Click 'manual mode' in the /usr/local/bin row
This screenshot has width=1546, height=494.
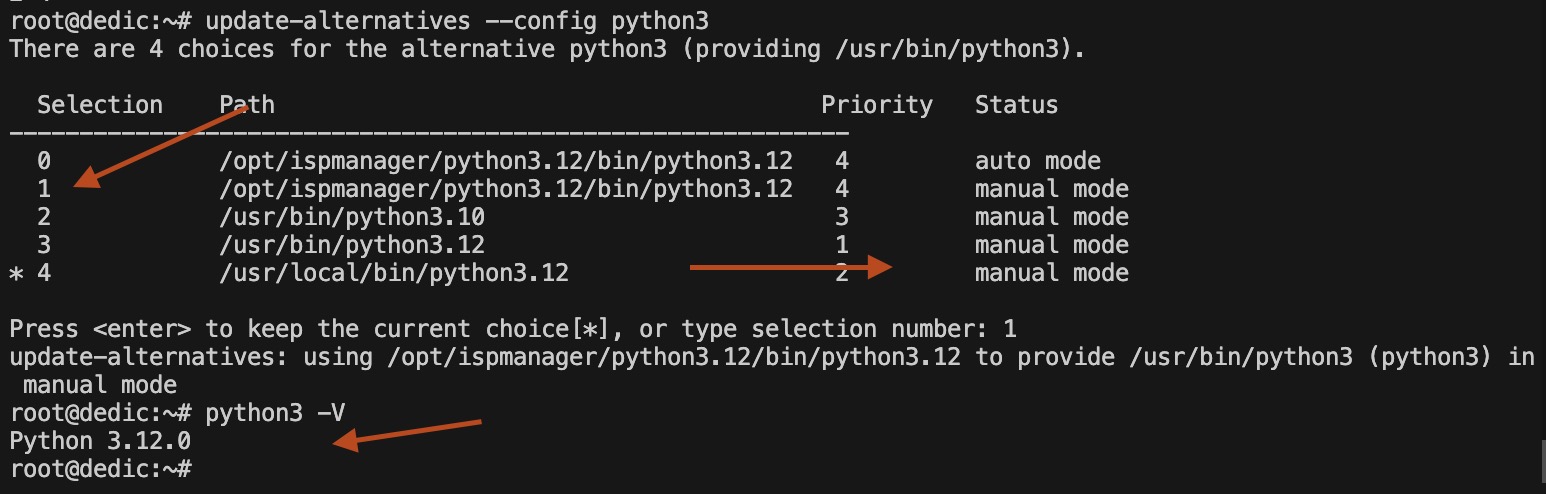tap(1052, 273)
